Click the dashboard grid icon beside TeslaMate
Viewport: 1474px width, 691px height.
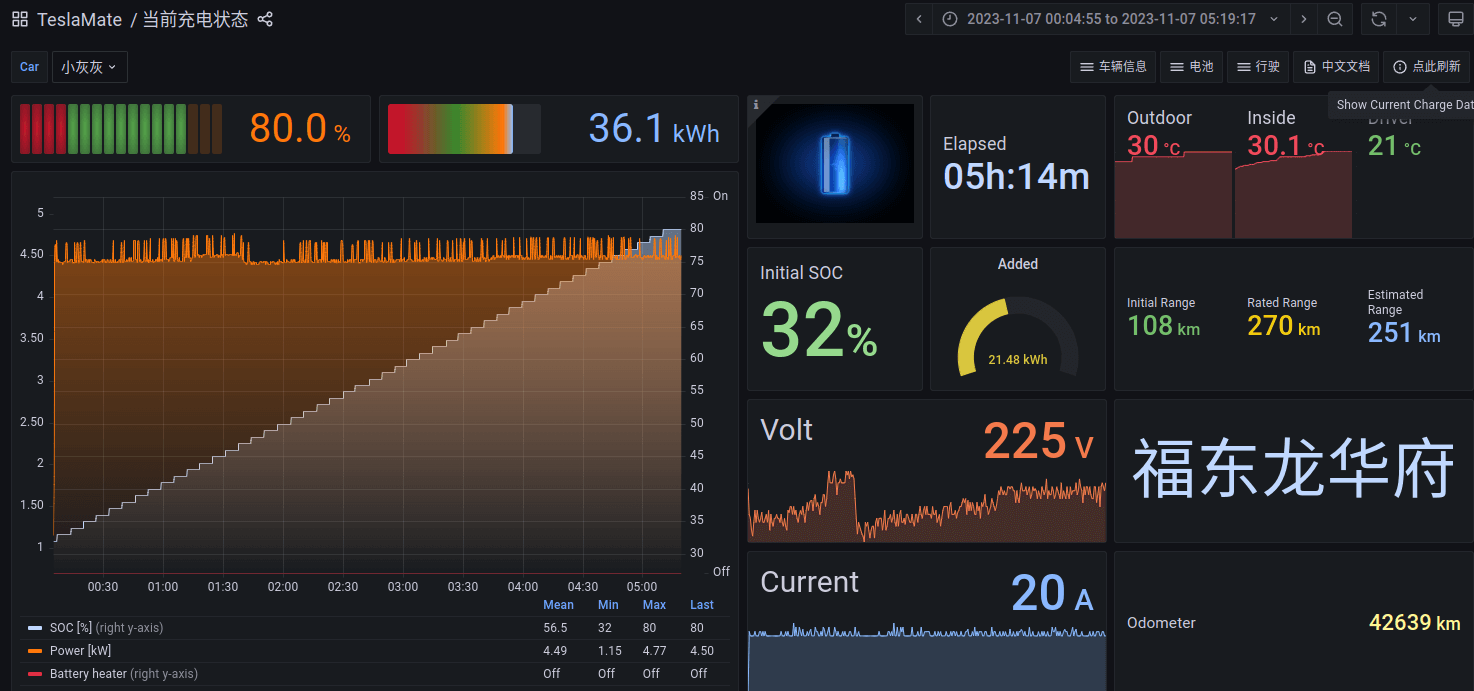coord(20,20)
